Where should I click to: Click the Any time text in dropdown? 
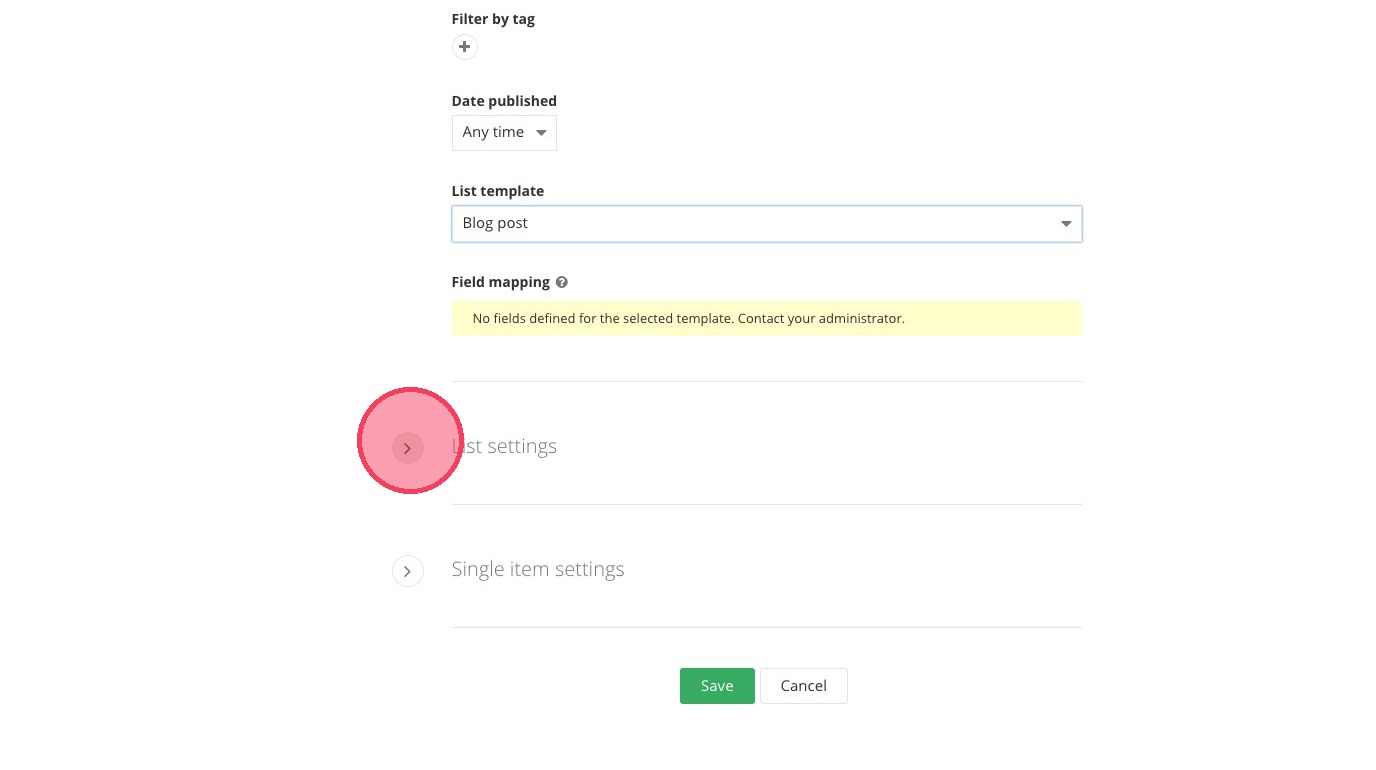[493, 132]
